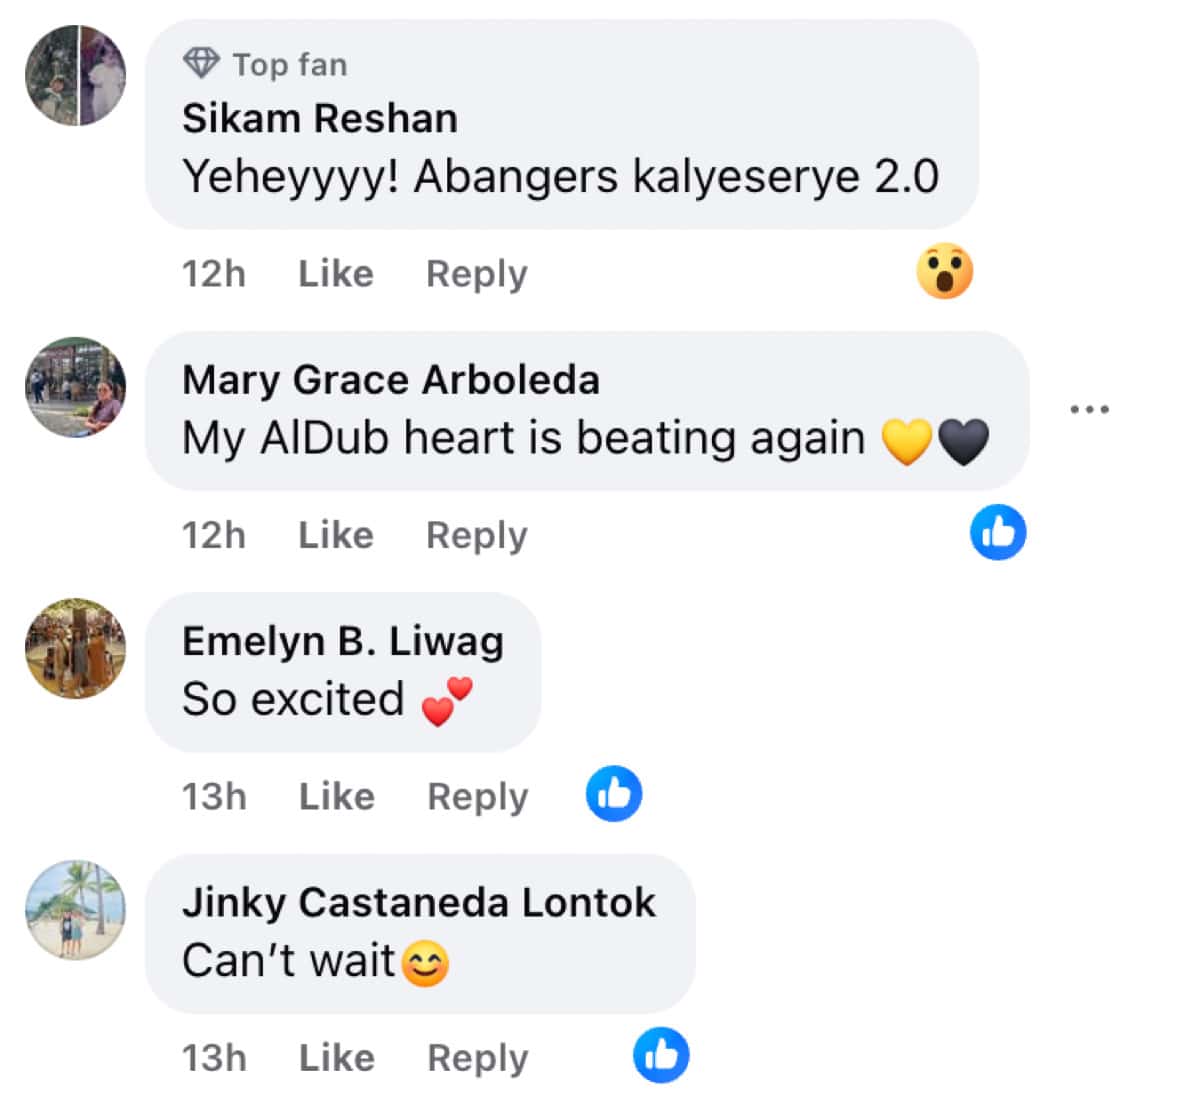
Task: Like Sikam Reshan's comment
Action: (x=336, y=273)
